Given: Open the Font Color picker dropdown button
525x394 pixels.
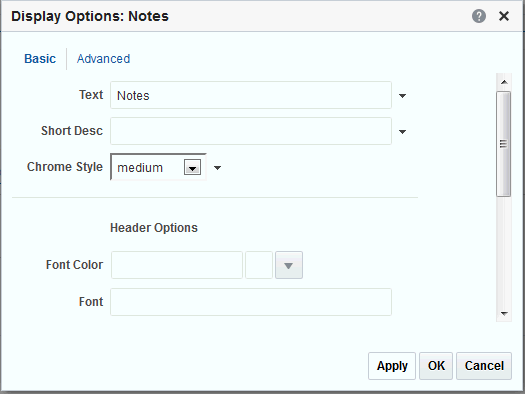Looking at the screenshot, I should click(x=289, y=265).
